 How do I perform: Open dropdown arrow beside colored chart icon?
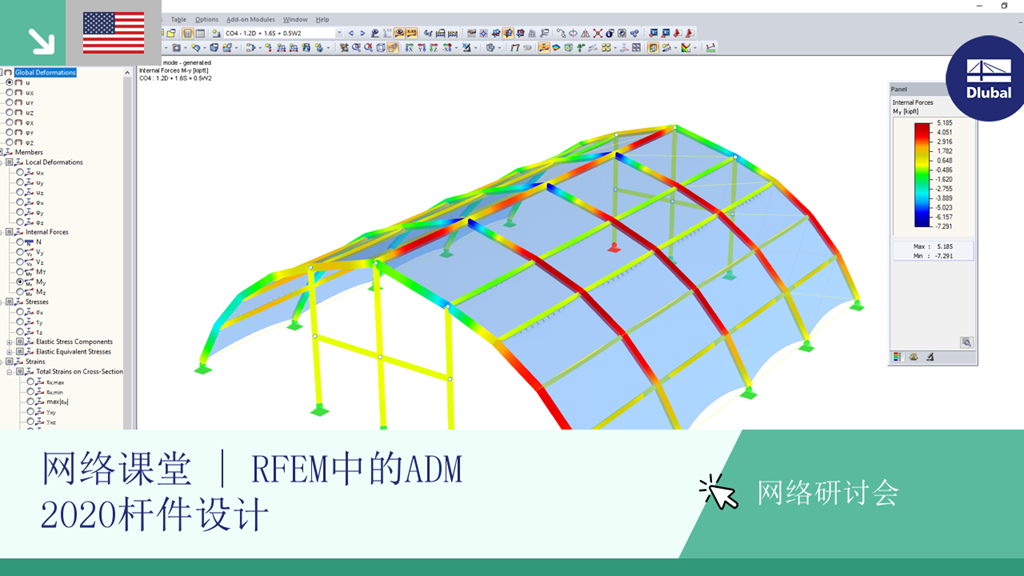pos(695,48)
